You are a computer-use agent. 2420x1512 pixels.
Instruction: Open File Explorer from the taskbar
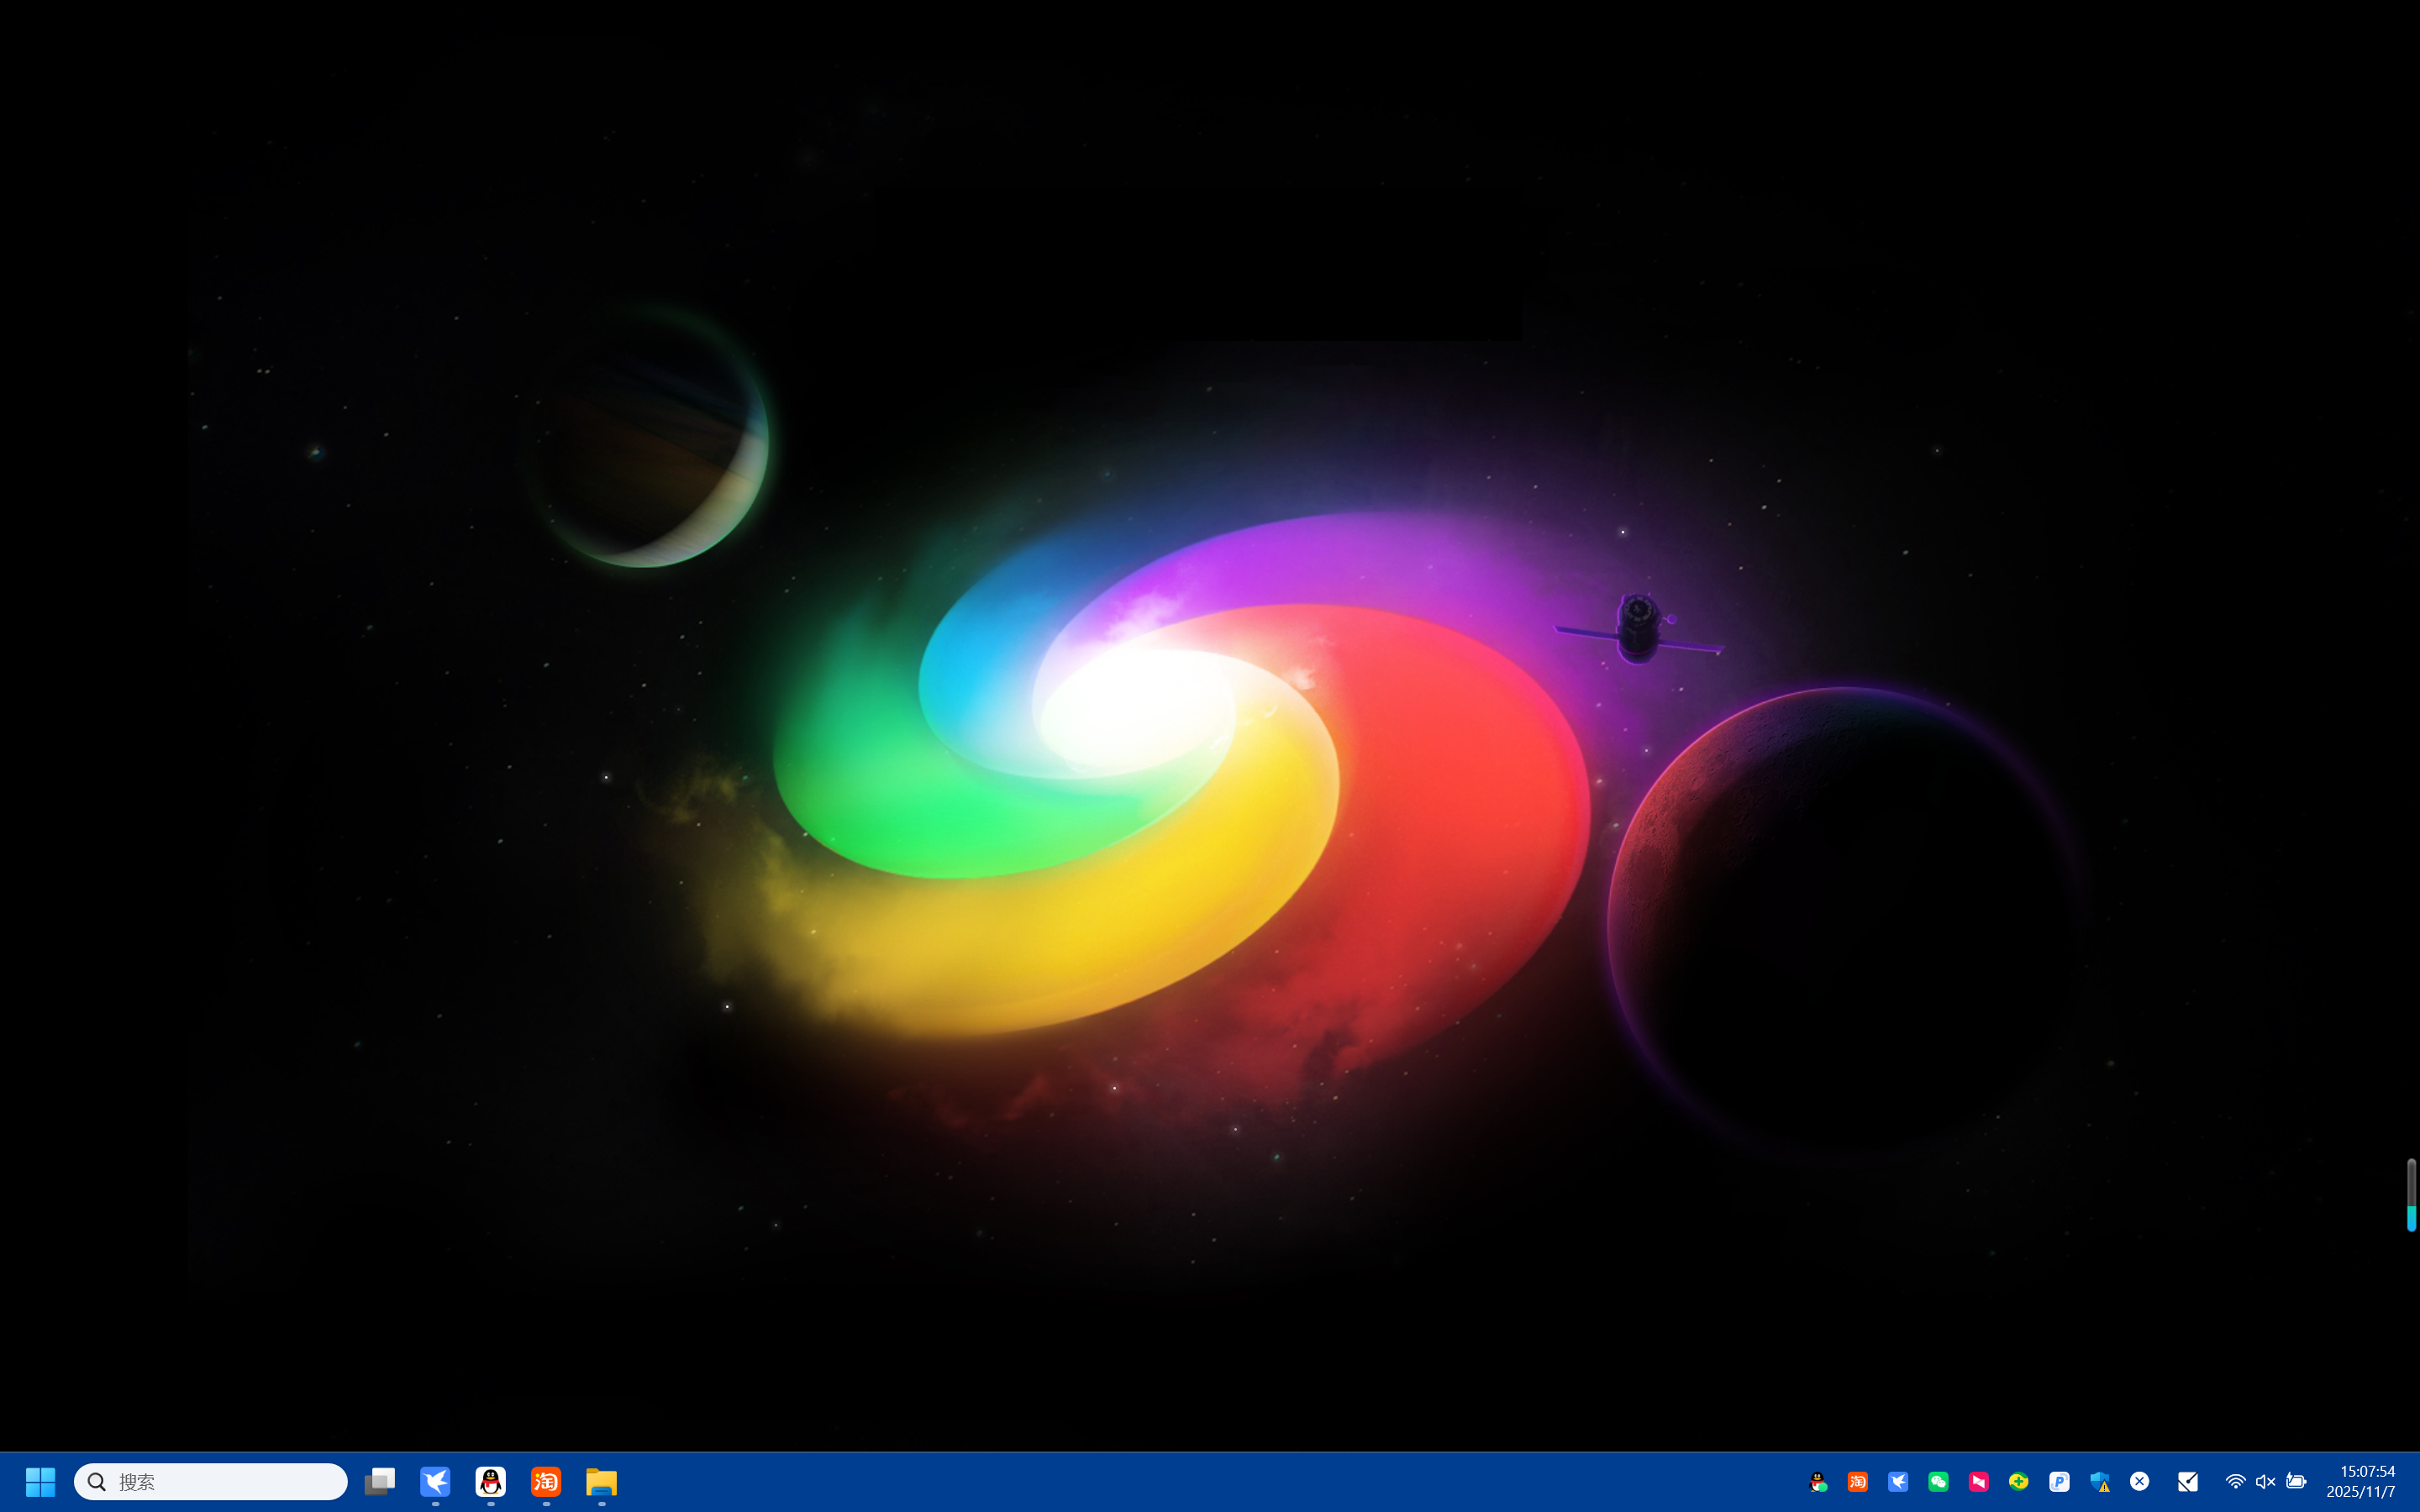pyautogui.click(x=602, y=1481)
